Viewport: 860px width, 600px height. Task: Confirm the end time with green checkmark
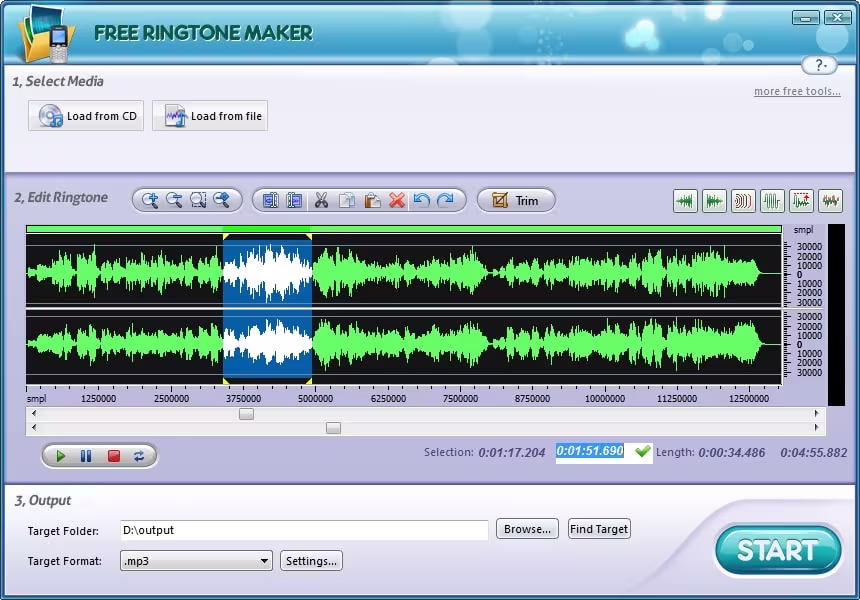click(643, 451)
